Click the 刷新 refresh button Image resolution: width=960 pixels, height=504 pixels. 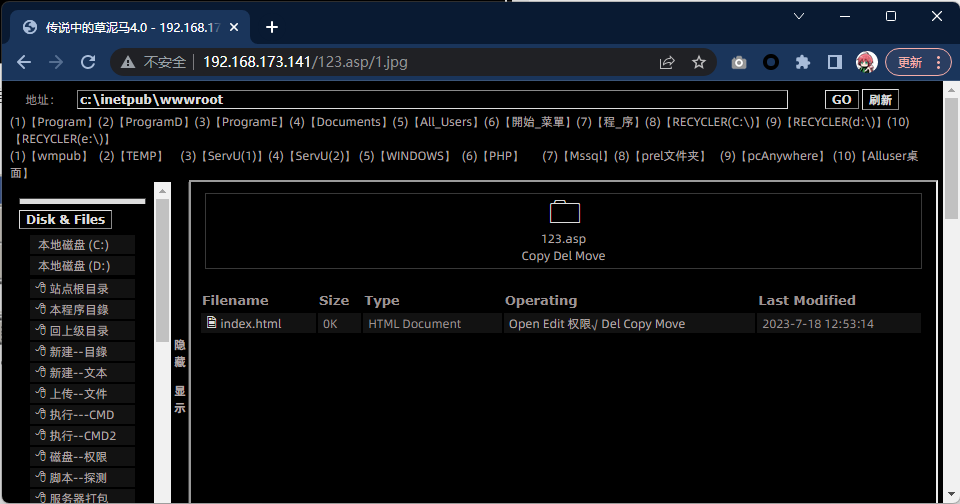point(880,100)
